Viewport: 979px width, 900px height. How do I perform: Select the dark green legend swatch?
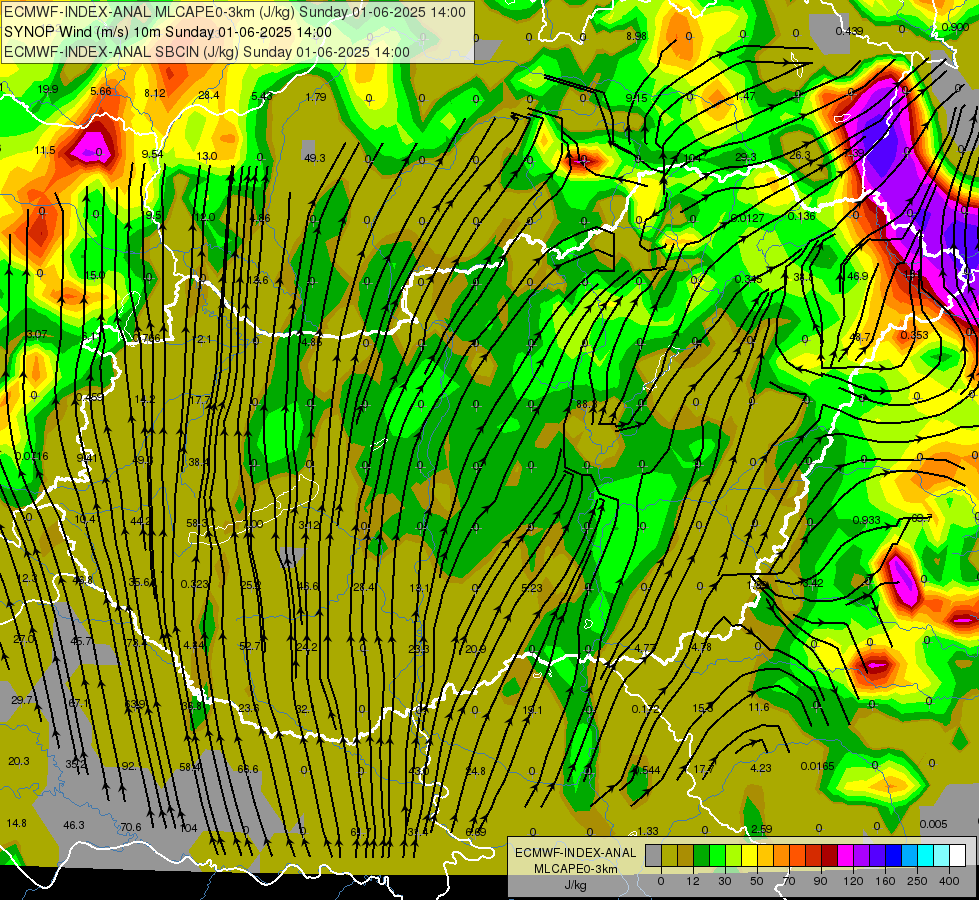tap(701, 855)
